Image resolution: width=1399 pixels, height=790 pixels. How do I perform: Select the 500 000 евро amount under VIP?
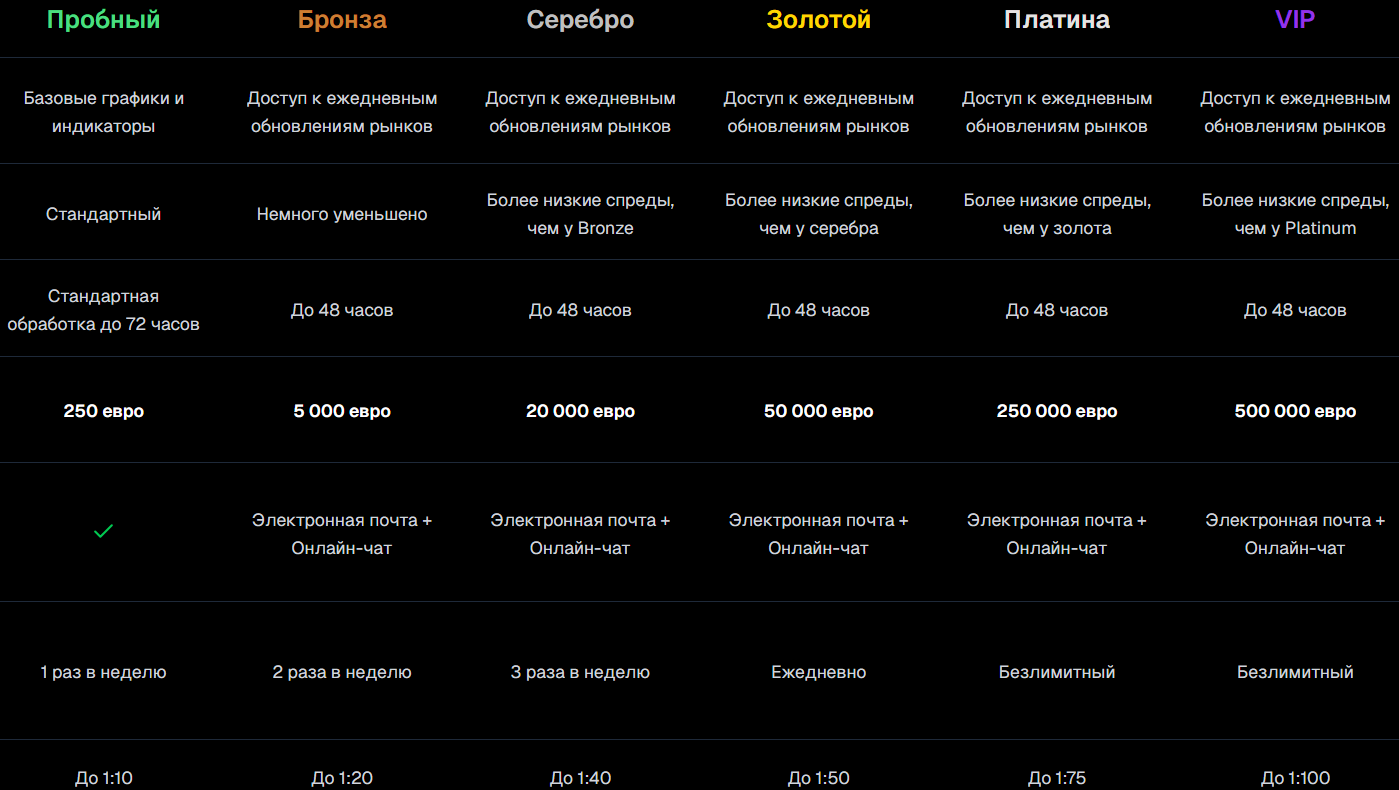1294,410
